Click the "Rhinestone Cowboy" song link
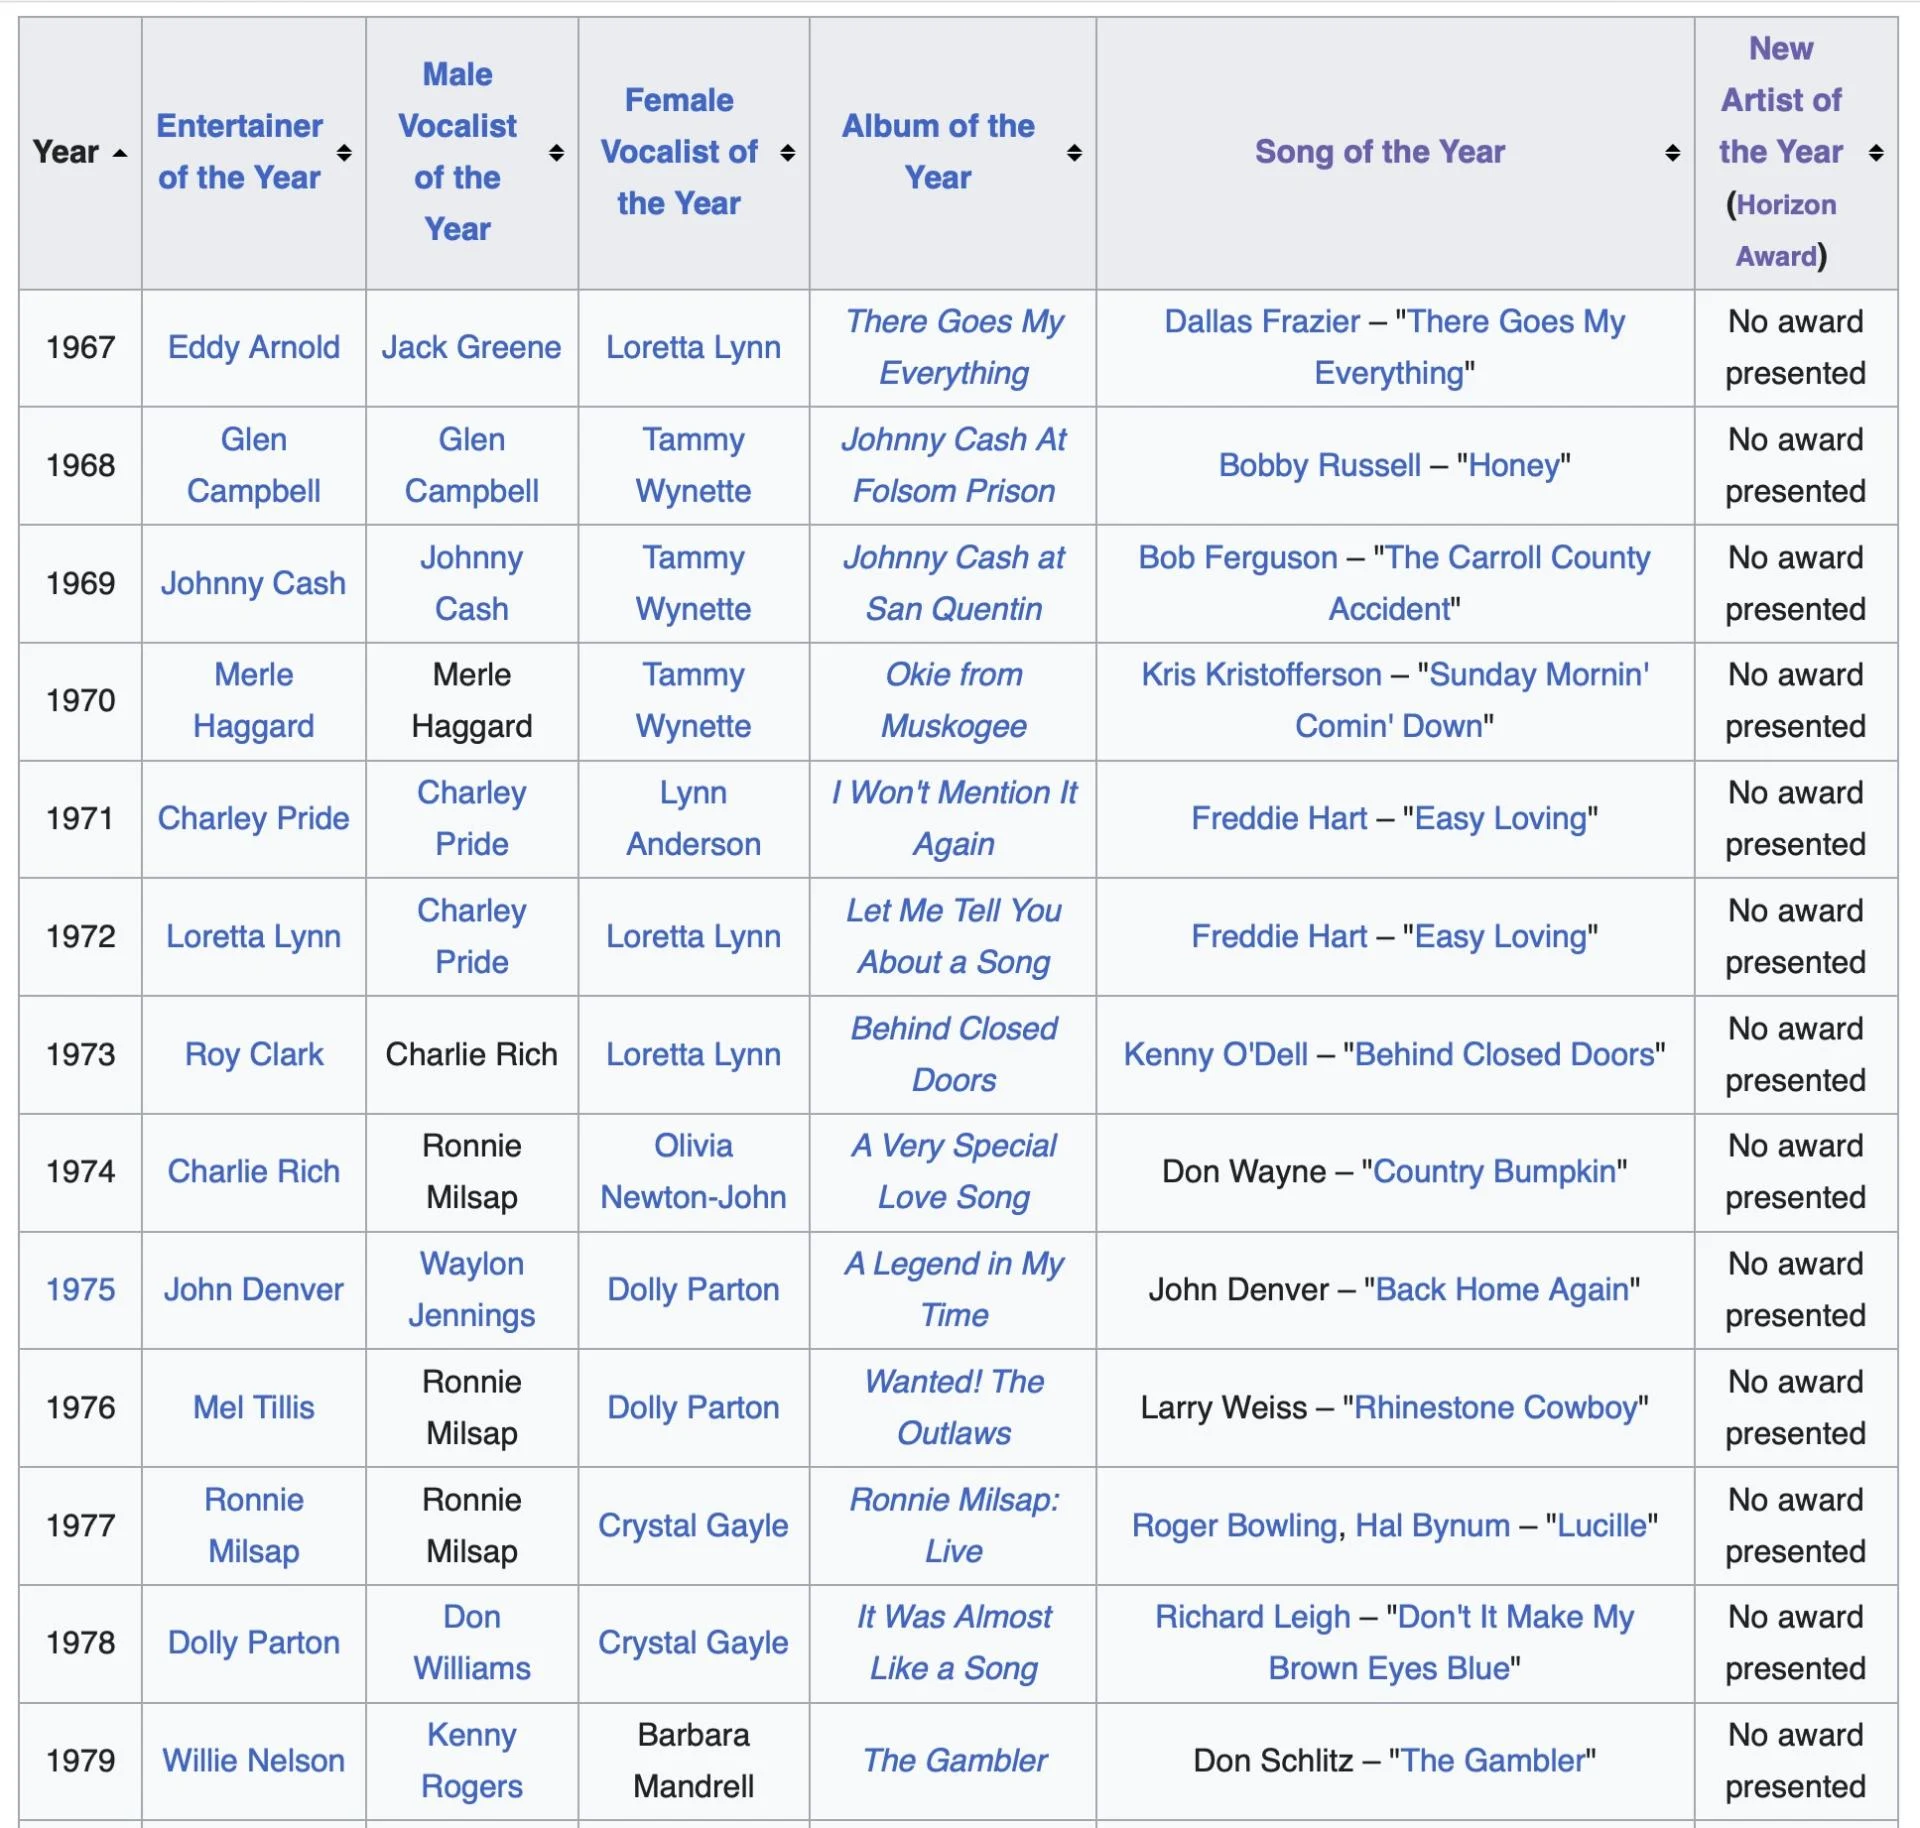This screenshot has width=1920, height=1828. click(1495, 1407)
